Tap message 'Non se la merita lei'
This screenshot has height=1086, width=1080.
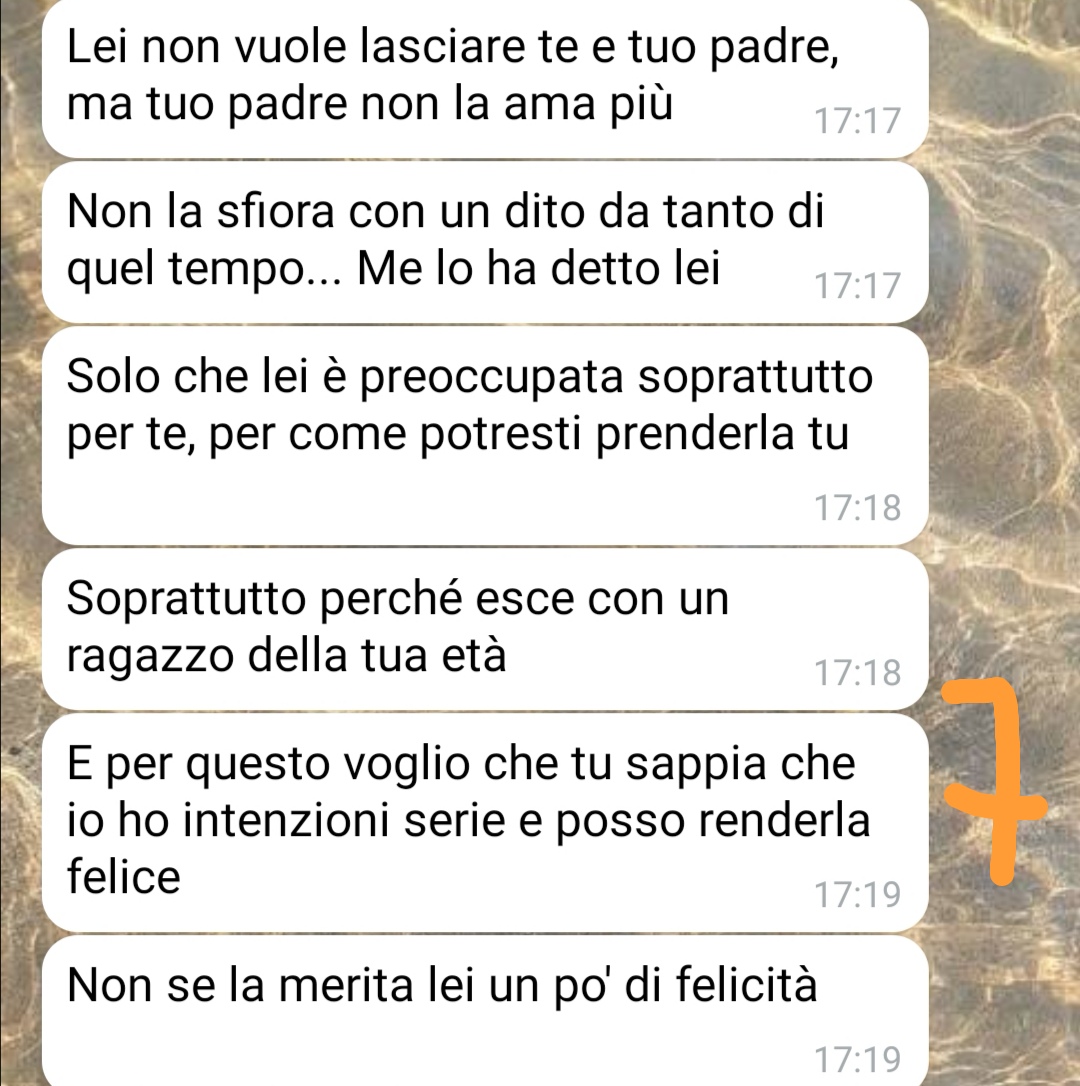(485, 1011)
